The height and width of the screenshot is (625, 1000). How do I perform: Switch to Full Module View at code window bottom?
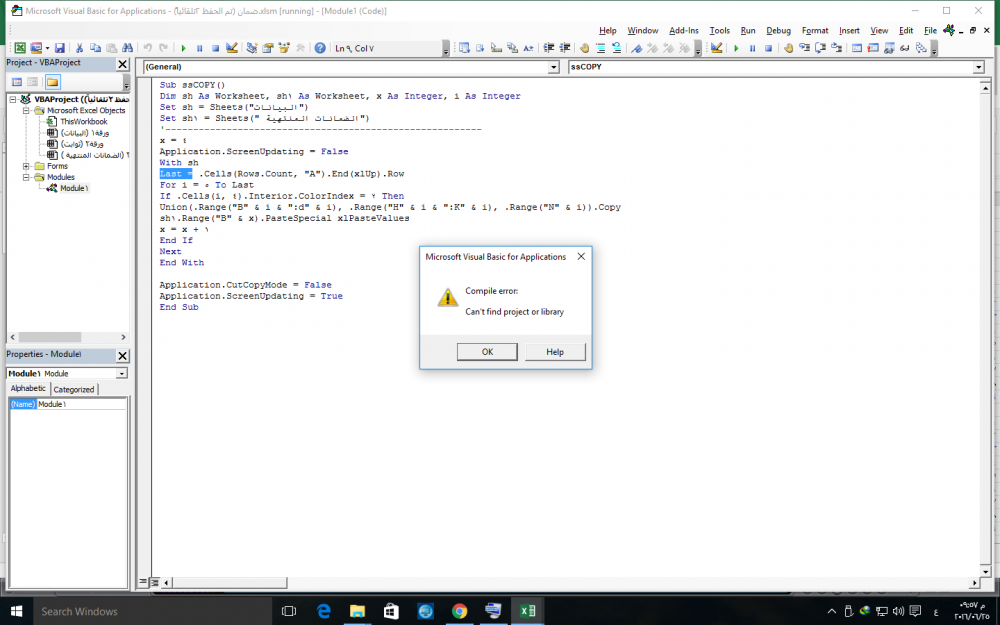tap(154, 582)
